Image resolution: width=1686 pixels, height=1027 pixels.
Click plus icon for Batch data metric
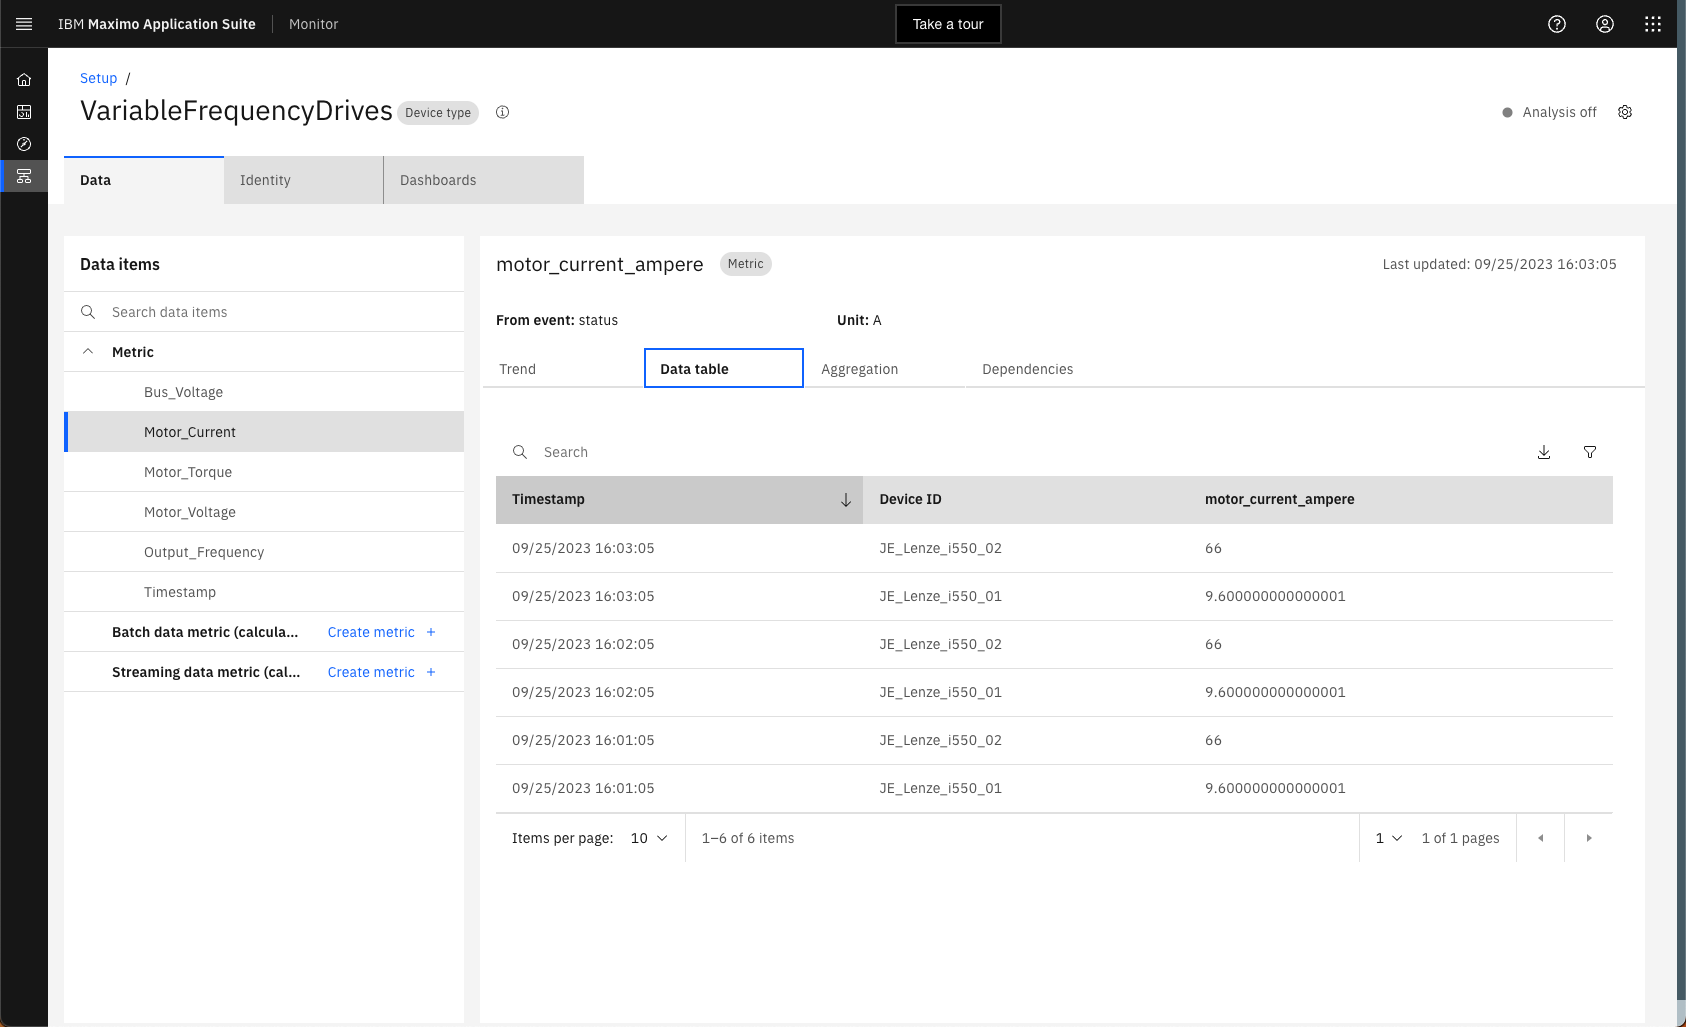(431, 632)
